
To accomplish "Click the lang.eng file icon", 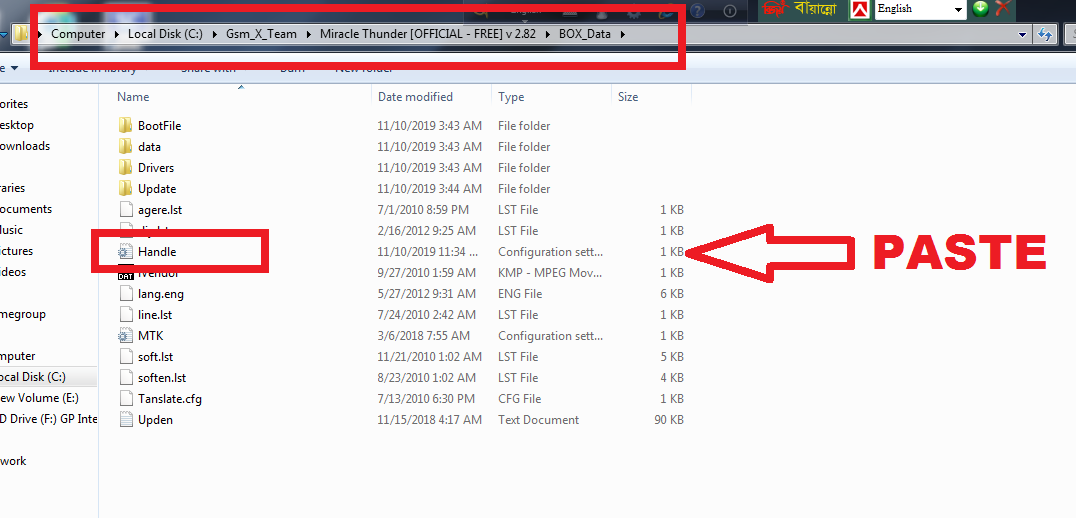I will (x=125, y=294).
